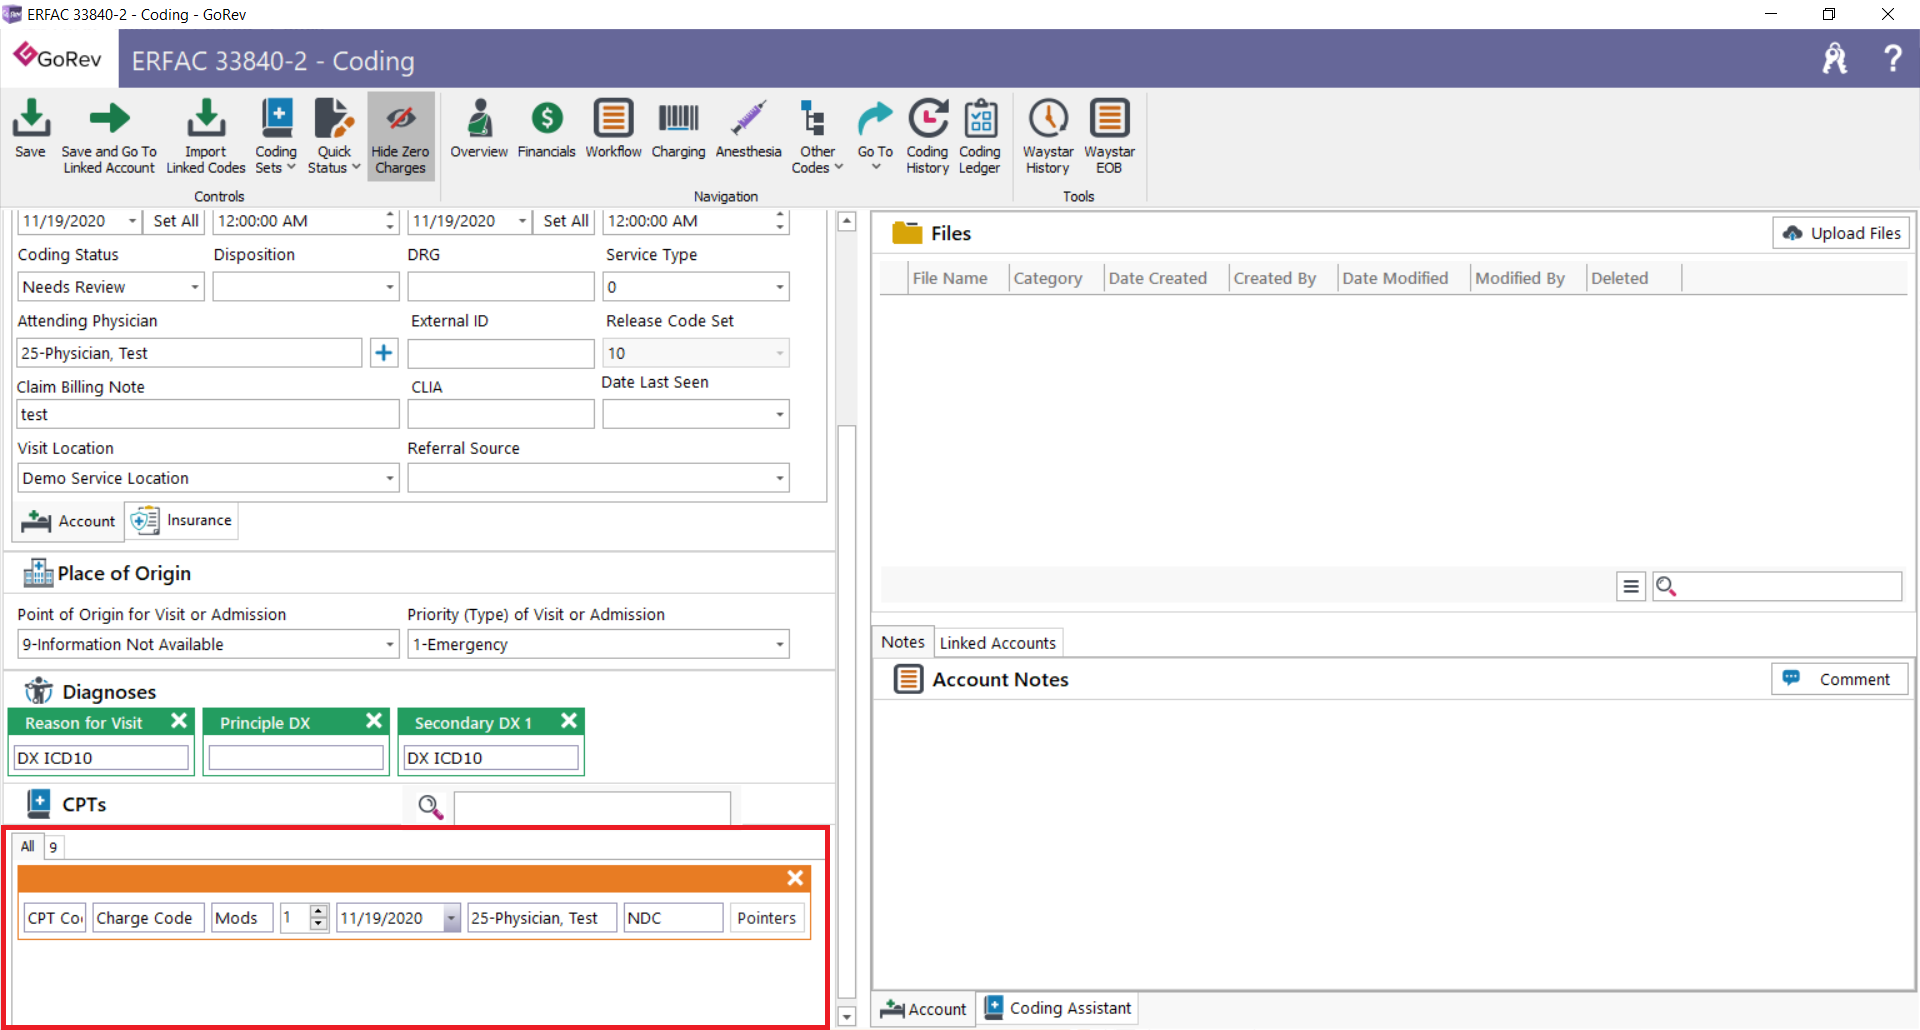
Task: Open the Go To menu
Action: (875, 135)
